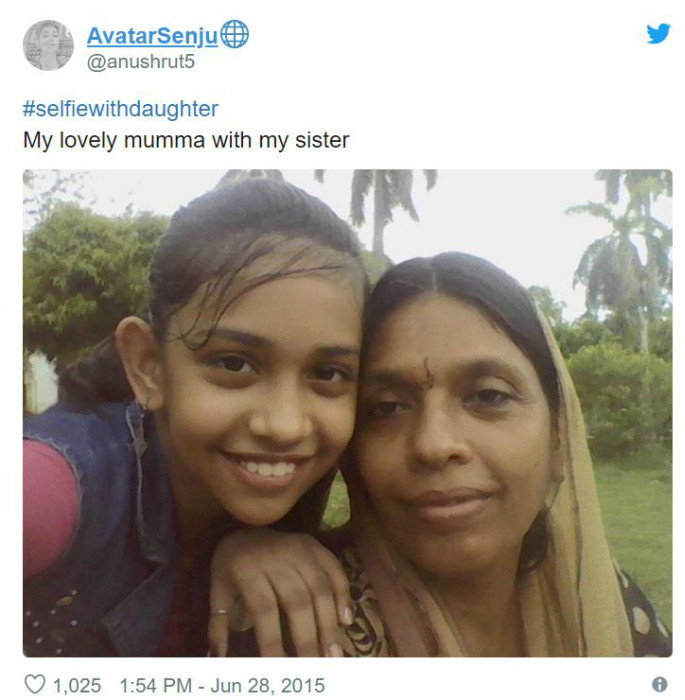685x700 pixels.
Task: Open the #selfiewithdaughter hashtag
Action: pos(120,109)
